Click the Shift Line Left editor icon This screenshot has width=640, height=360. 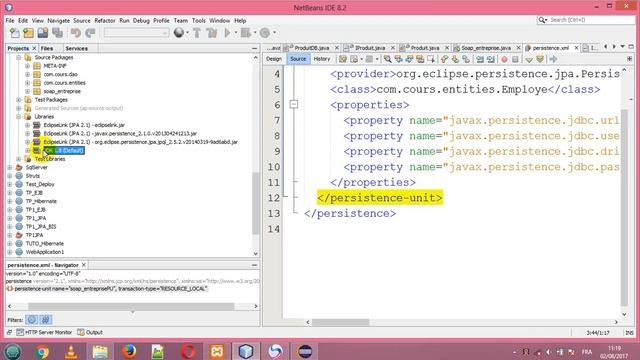480,59
